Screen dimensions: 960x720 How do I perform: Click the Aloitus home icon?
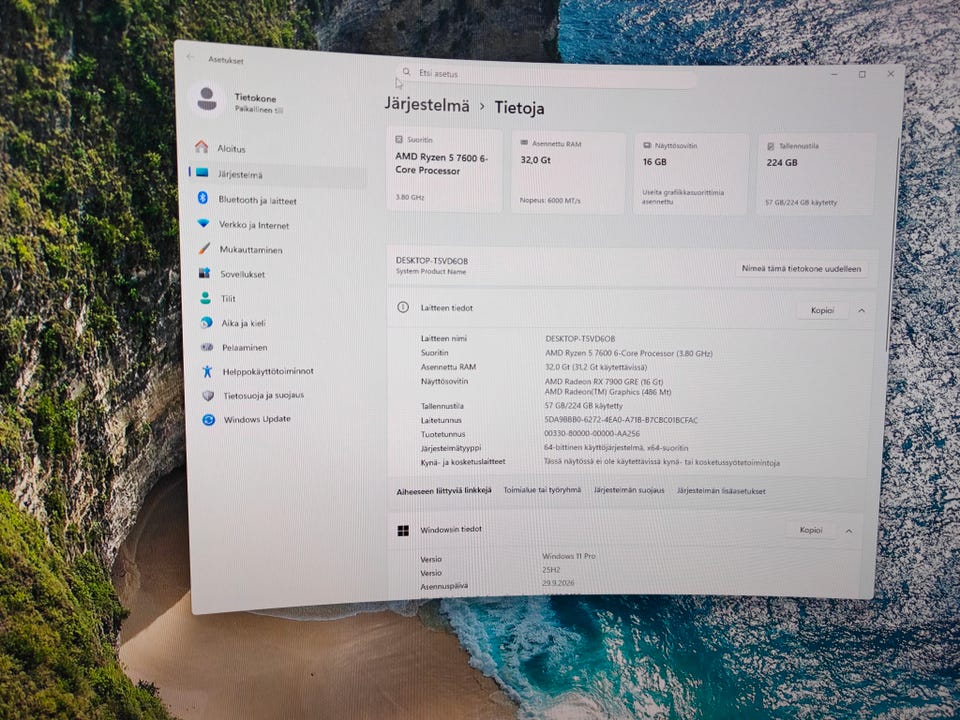click(x=201, y=147)
